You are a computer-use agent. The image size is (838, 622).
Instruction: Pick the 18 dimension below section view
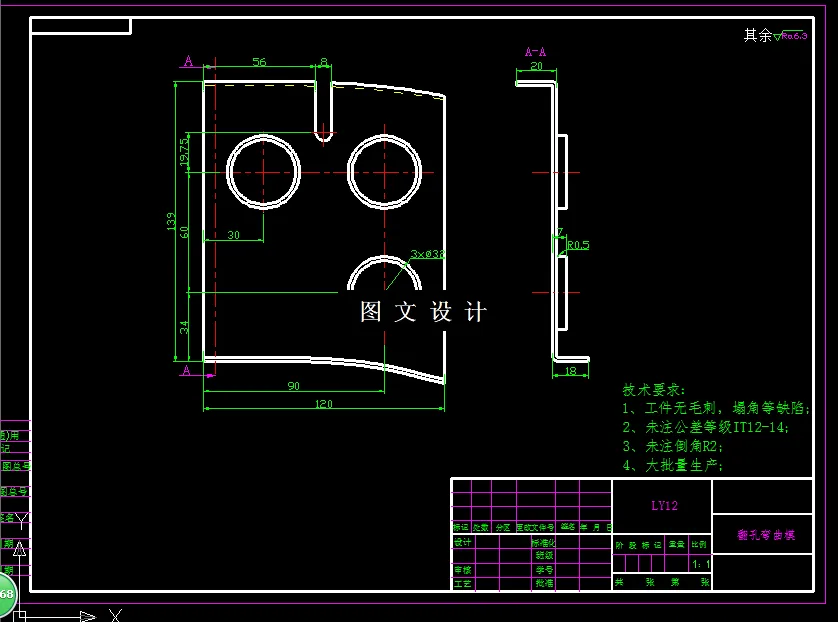point(571,370)
